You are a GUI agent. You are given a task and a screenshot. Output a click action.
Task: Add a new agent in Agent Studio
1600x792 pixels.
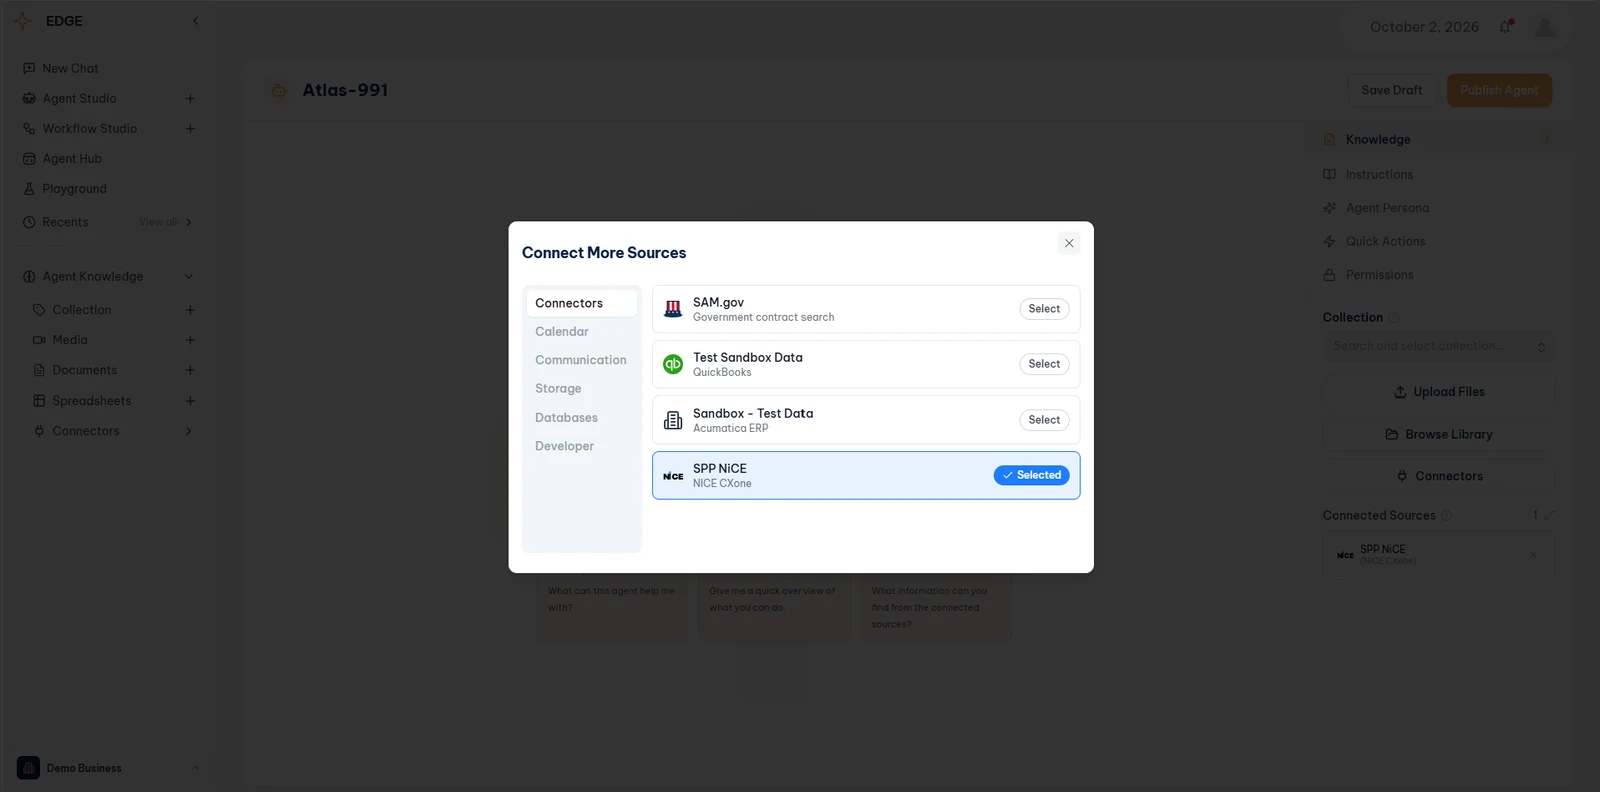point(189,99)
